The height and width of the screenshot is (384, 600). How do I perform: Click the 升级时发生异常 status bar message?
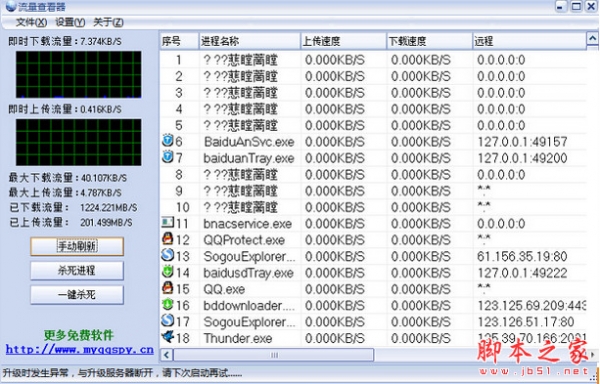click(x=122, y=373)
